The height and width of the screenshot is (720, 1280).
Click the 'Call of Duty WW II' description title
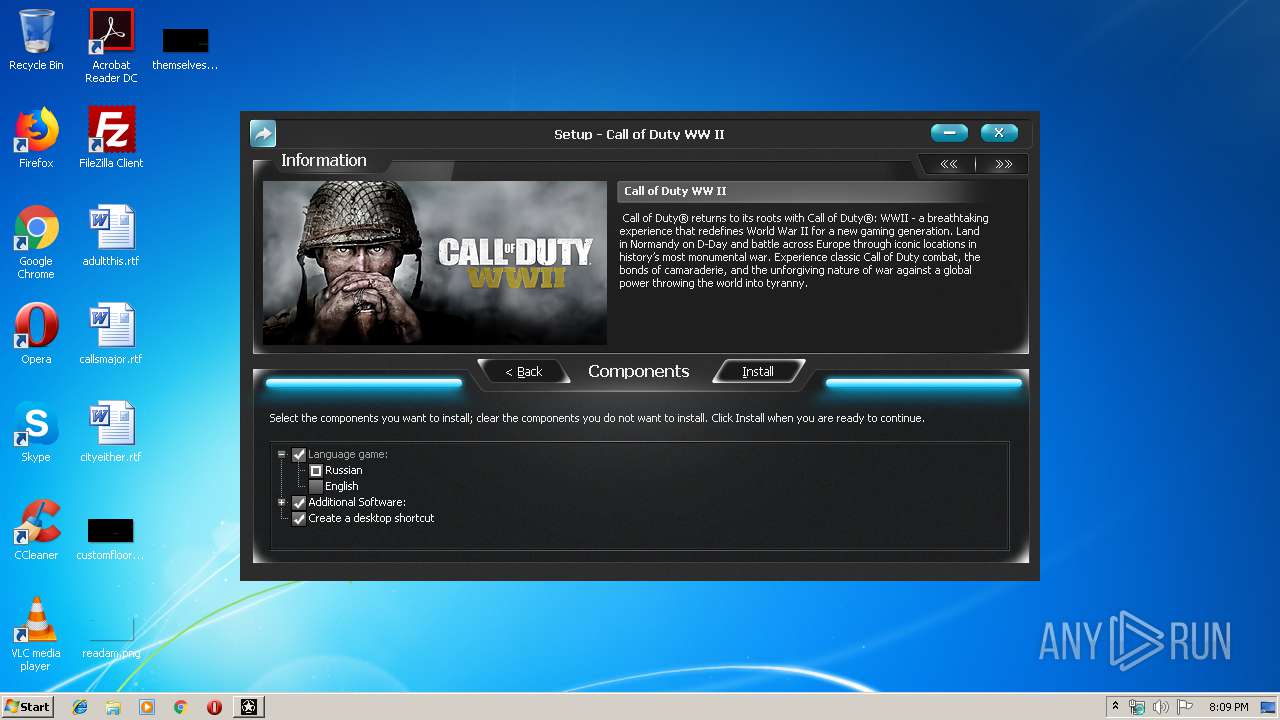click(675, 191)
